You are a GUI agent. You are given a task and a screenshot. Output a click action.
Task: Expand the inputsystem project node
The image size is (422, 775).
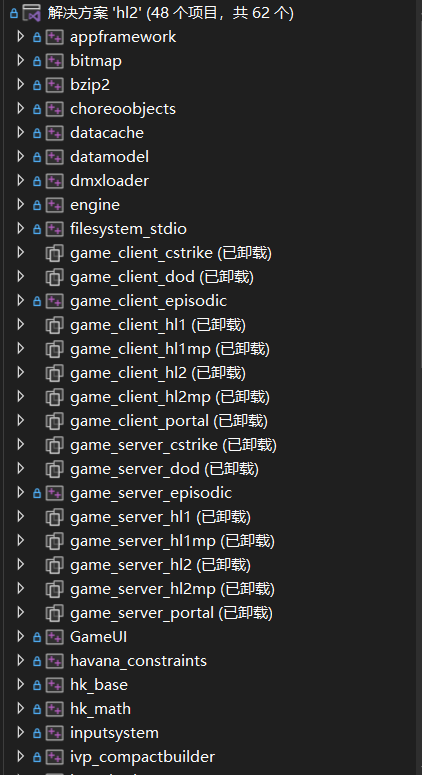click(x=20, y=732)
